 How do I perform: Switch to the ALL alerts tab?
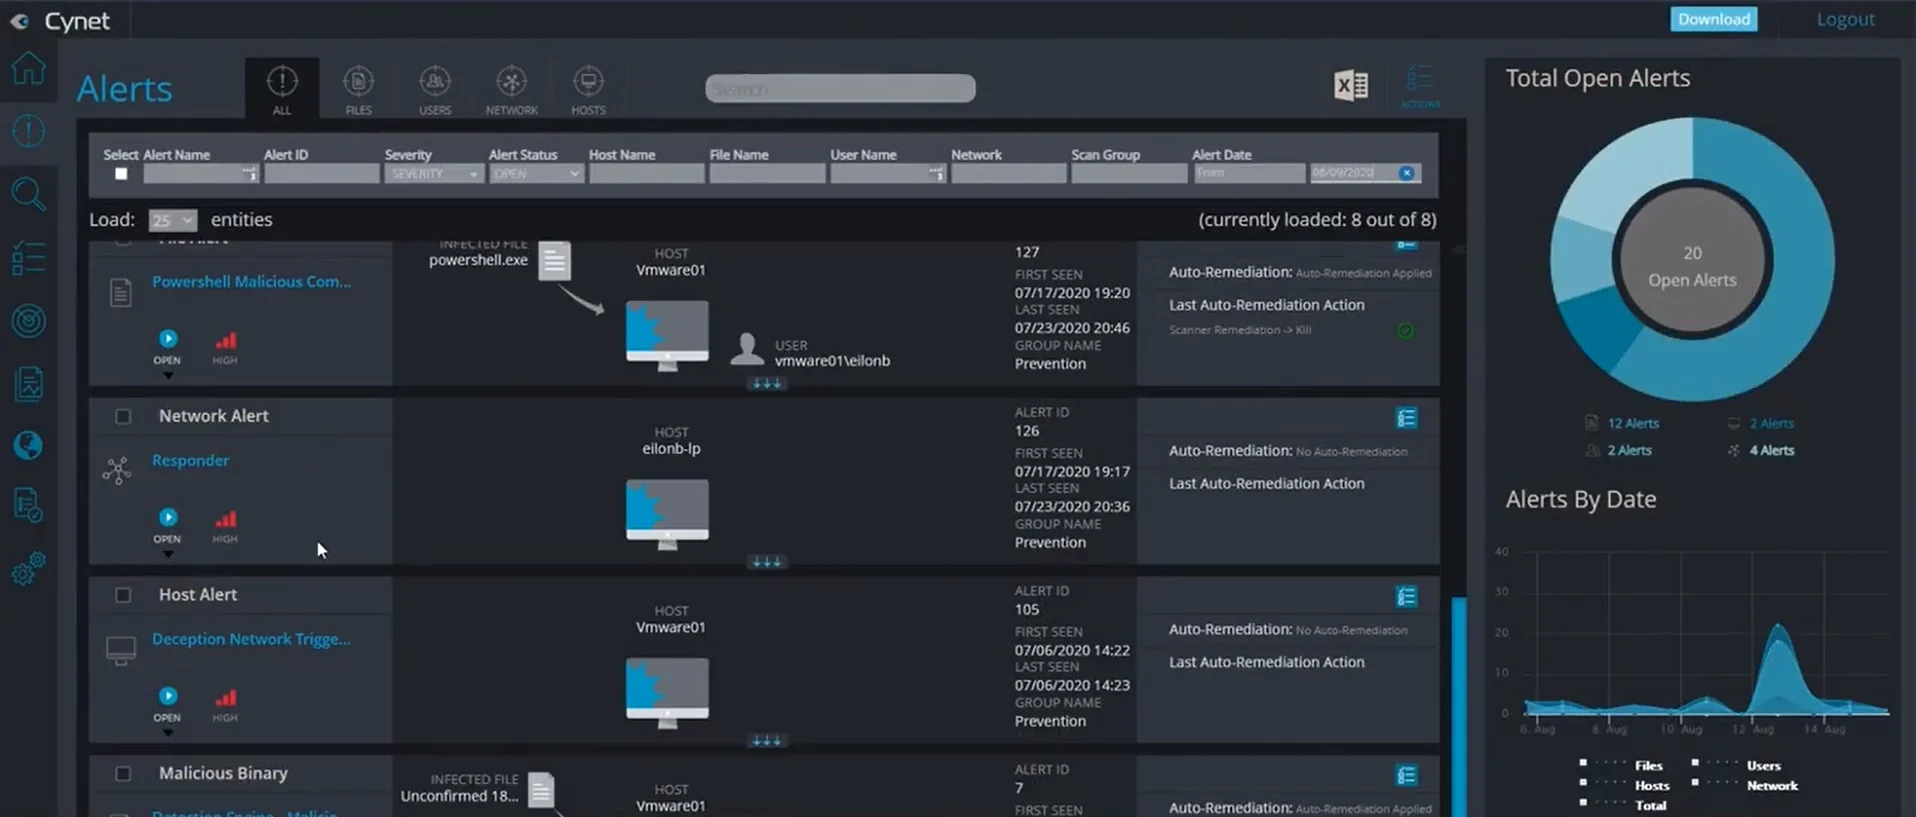click(x=282, y=89)
